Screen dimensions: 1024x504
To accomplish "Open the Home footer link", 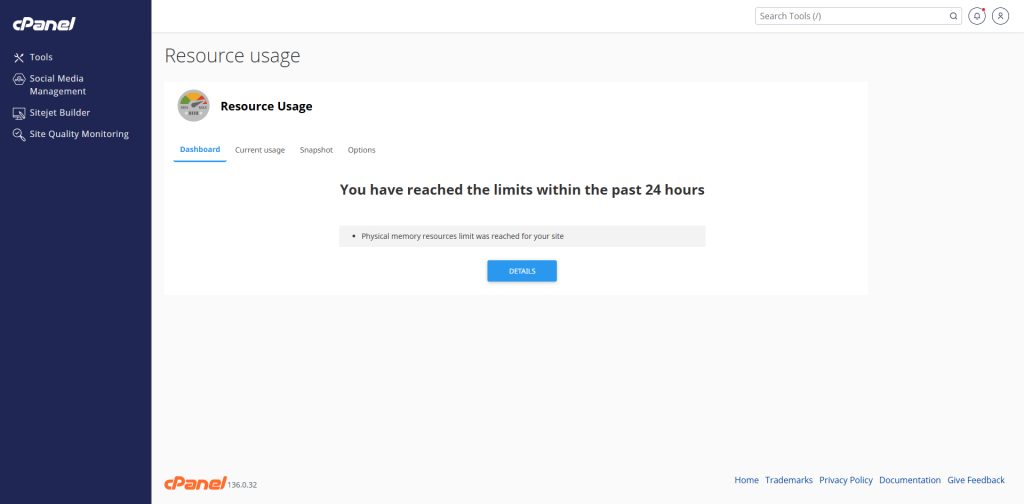I will tap(746, 480).
